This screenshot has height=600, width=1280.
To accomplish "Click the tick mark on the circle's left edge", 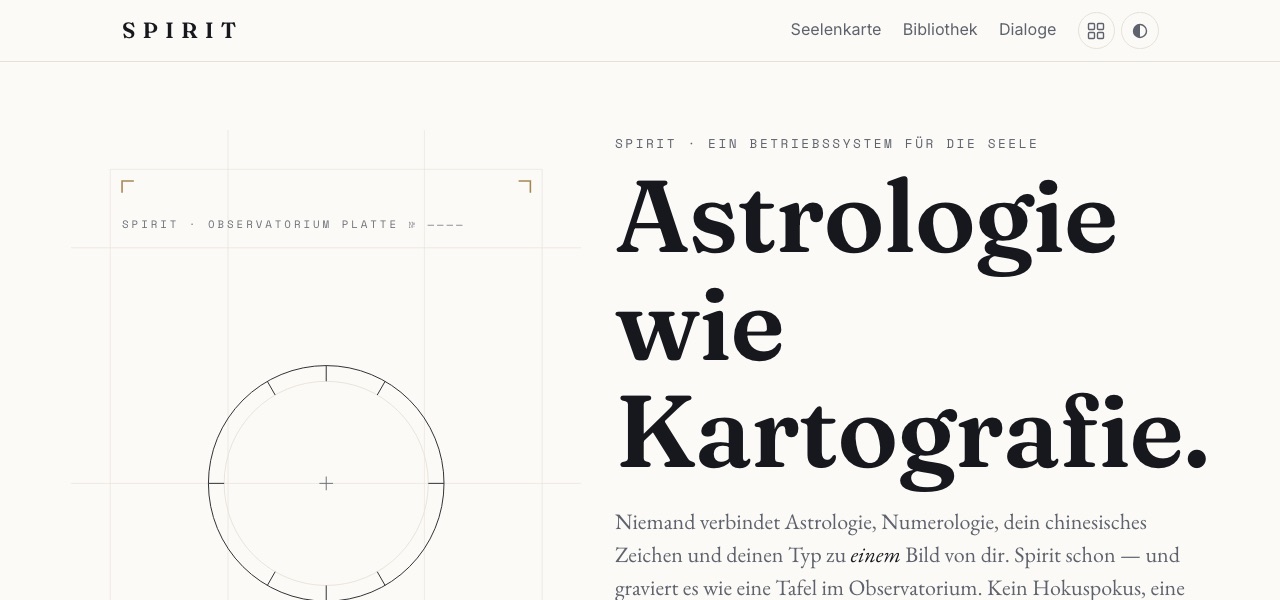I will click(x=216, y=483).
